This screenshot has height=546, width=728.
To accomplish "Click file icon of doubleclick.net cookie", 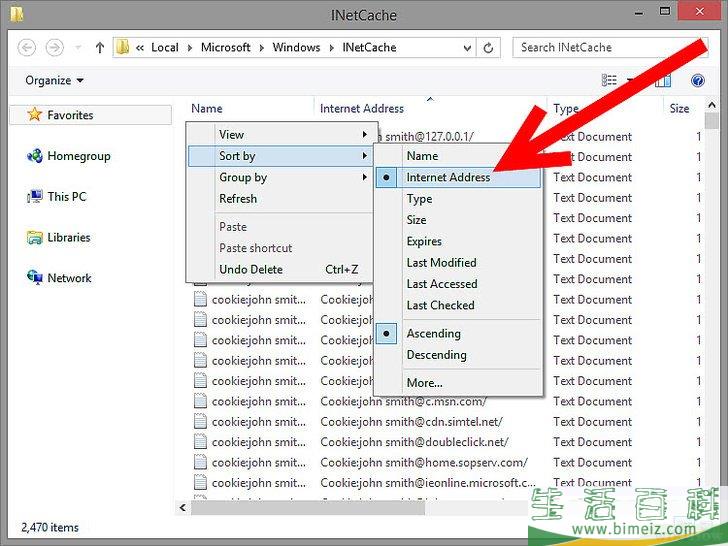I will pos(200,442).
